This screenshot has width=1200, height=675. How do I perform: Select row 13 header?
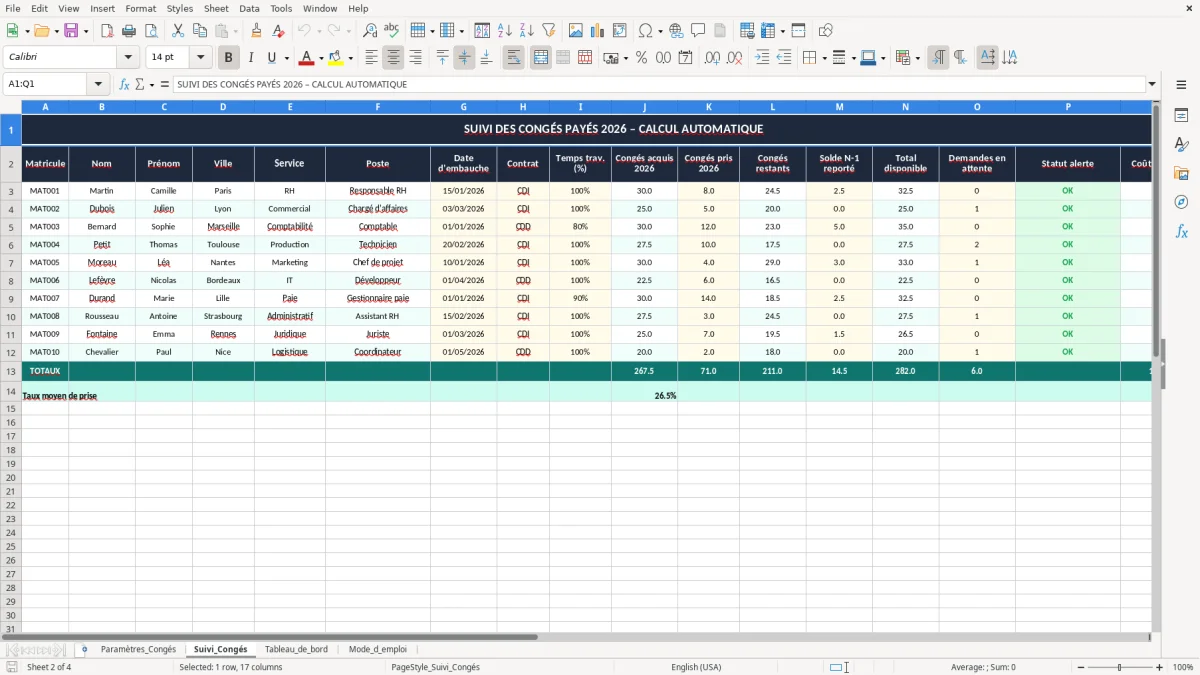coord(10,371)
